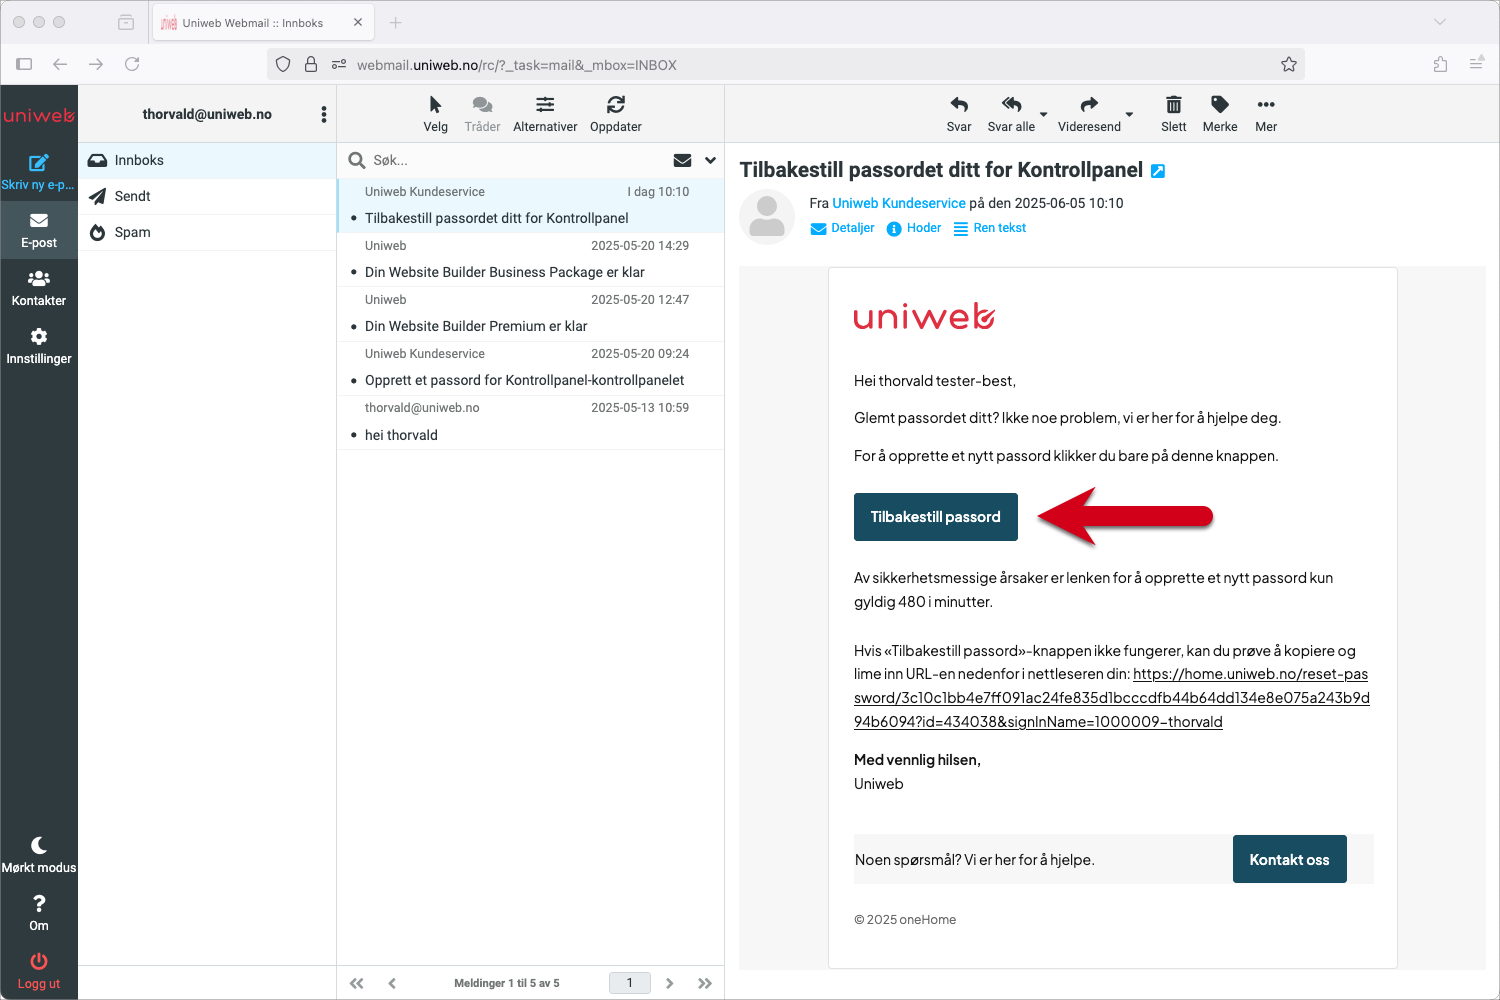Image resolution: width=1500 pixels, height=1000 pixels.
Task: Open 'Tilbakestill passordet ditt for Kontrollpanel' message
Action: [x=531, y=205]
